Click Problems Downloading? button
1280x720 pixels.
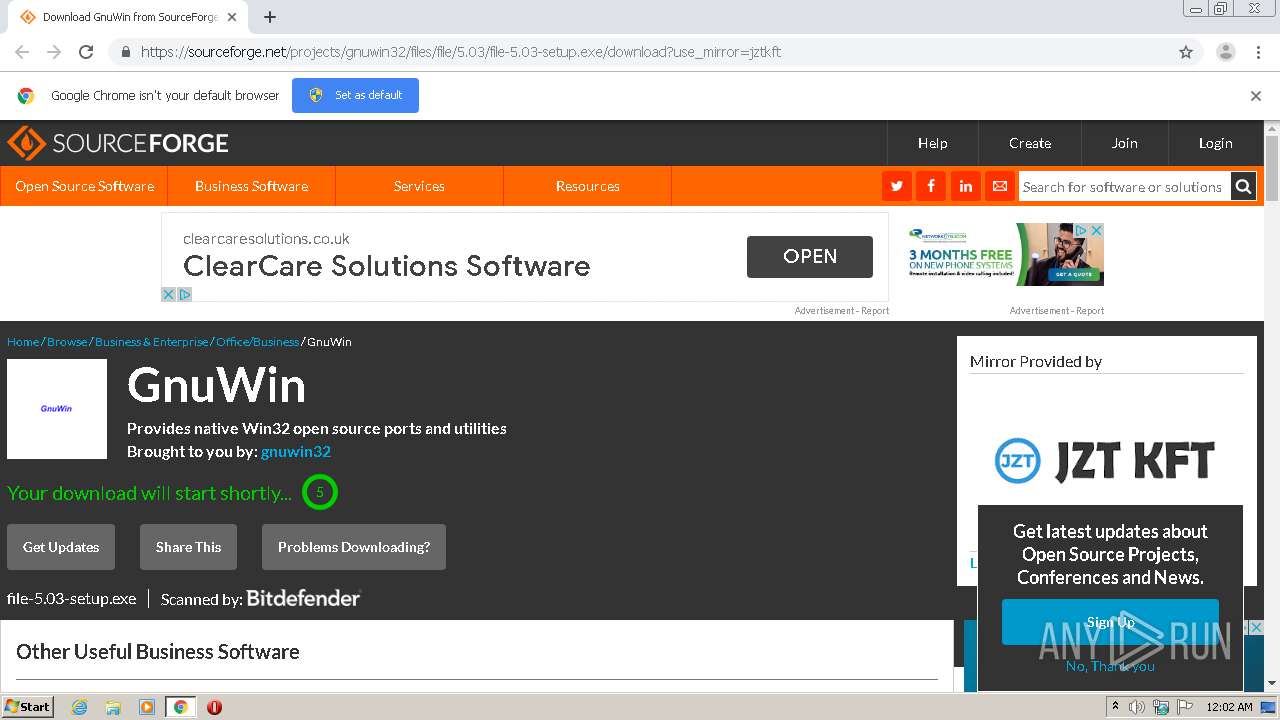[354, 547]
